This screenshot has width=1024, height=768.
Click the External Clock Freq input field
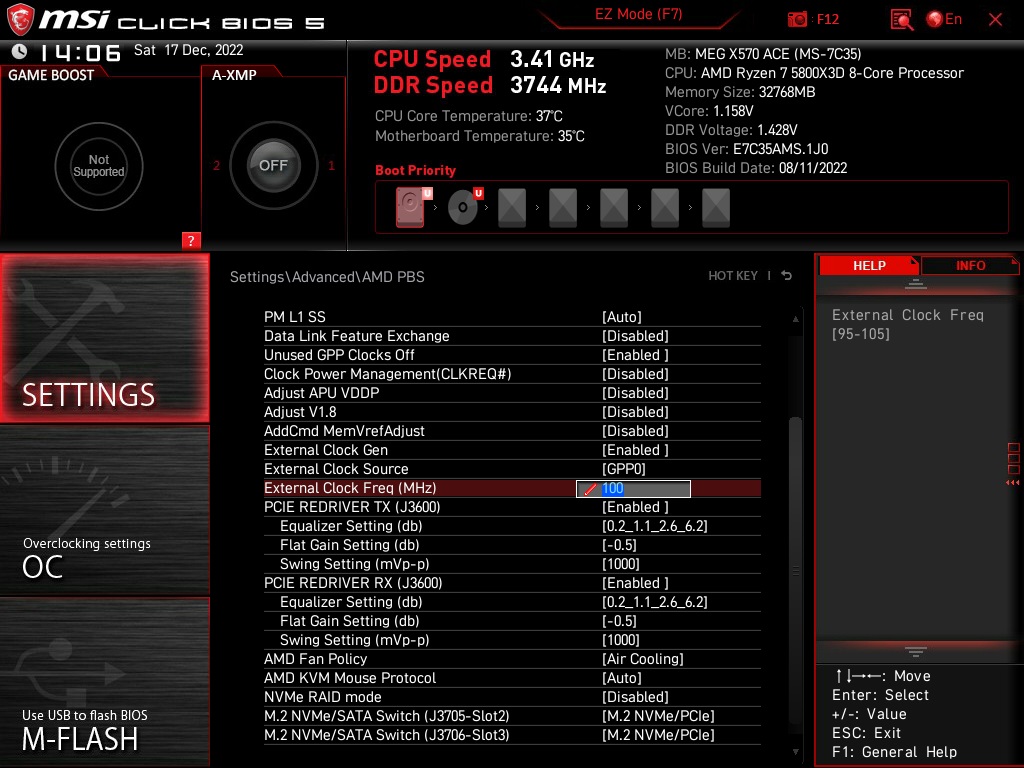633,488
